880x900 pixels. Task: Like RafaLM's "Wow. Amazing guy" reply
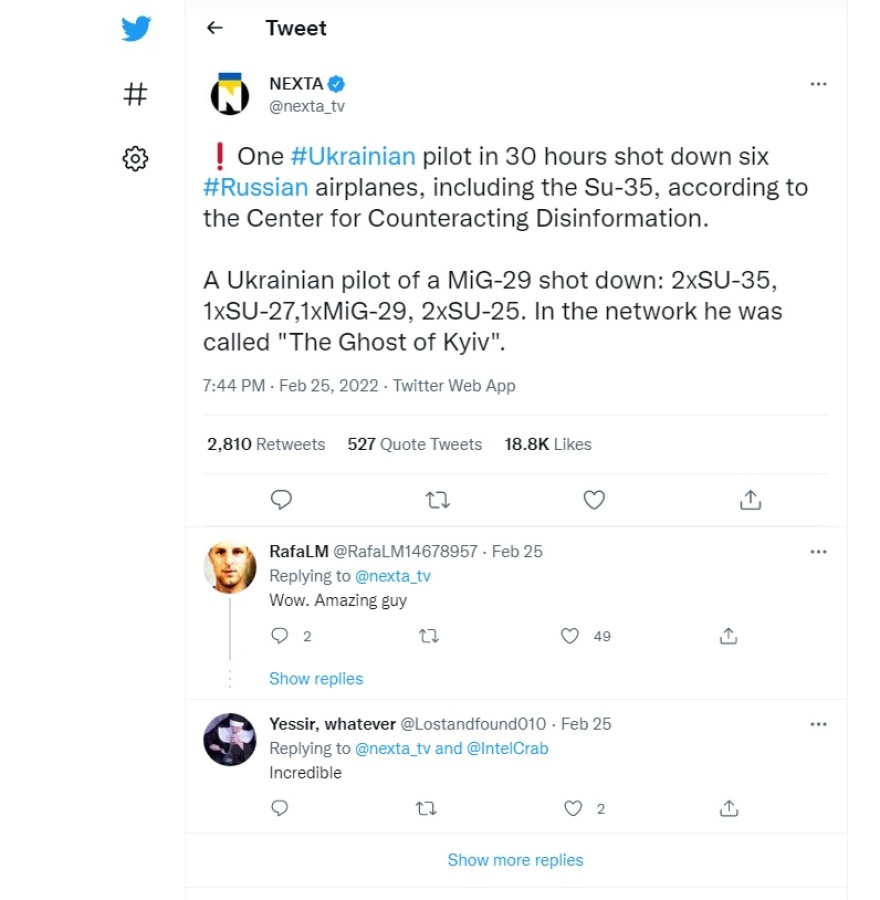pyautogui.click(x=570, y=636)
